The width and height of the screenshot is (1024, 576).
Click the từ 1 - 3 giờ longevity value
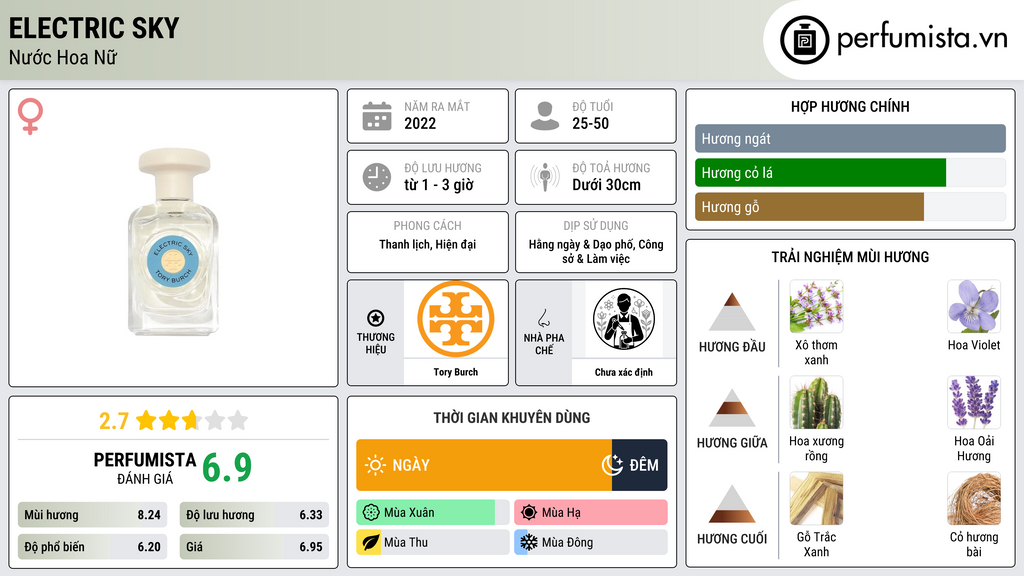[439, 185]
